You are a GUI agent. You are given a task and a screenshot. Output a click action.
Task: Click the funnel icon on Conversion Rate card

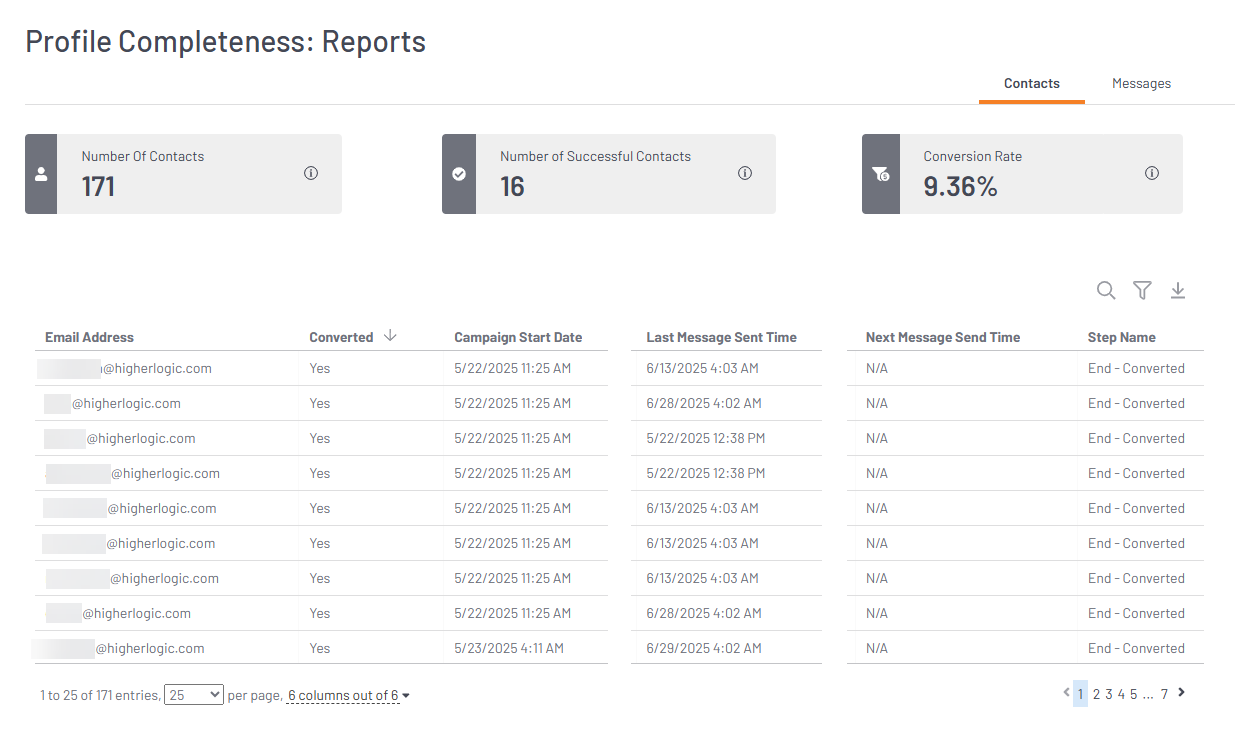coord(878,174)
